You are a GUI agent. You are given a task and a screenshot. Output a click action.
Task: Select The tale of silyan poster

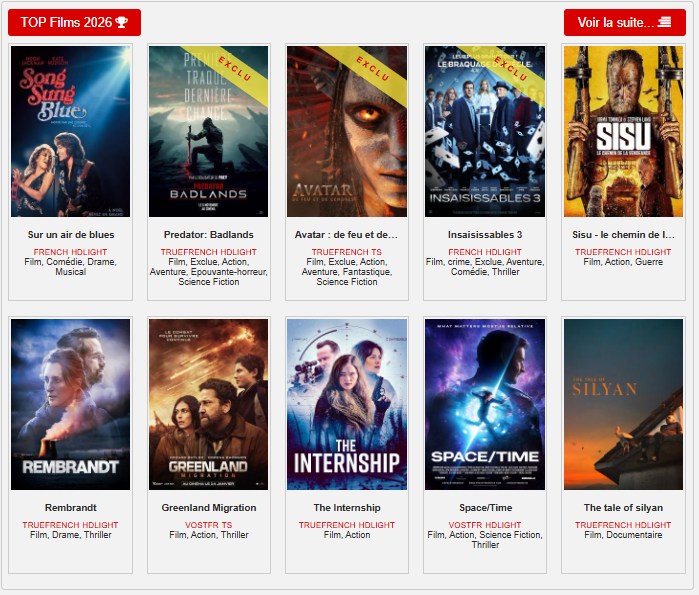pos(623,404)
